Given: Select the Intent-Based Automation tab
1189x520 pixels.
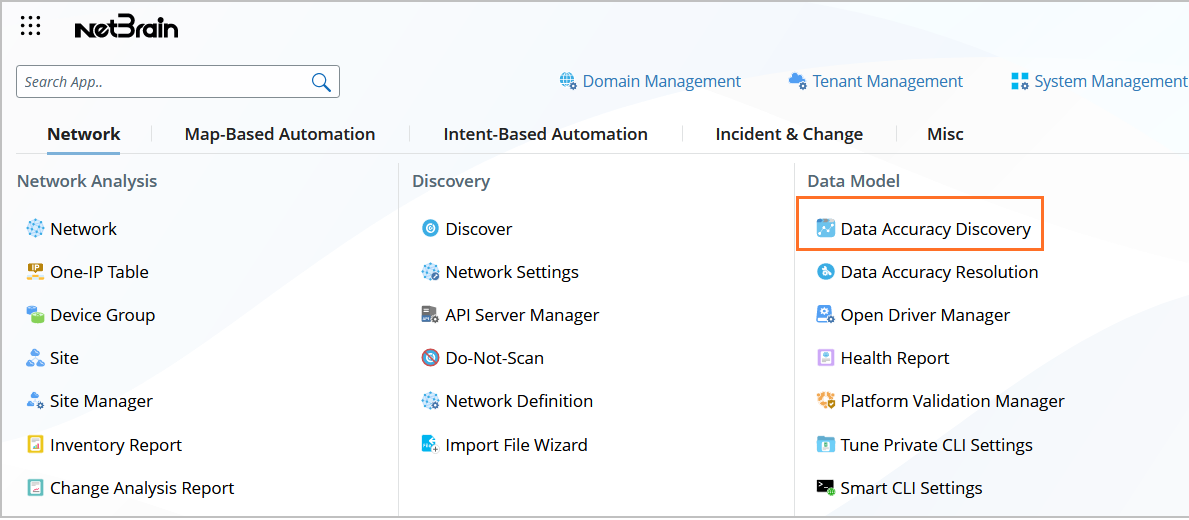Looking at the screenshot, I should coord(545,134).
